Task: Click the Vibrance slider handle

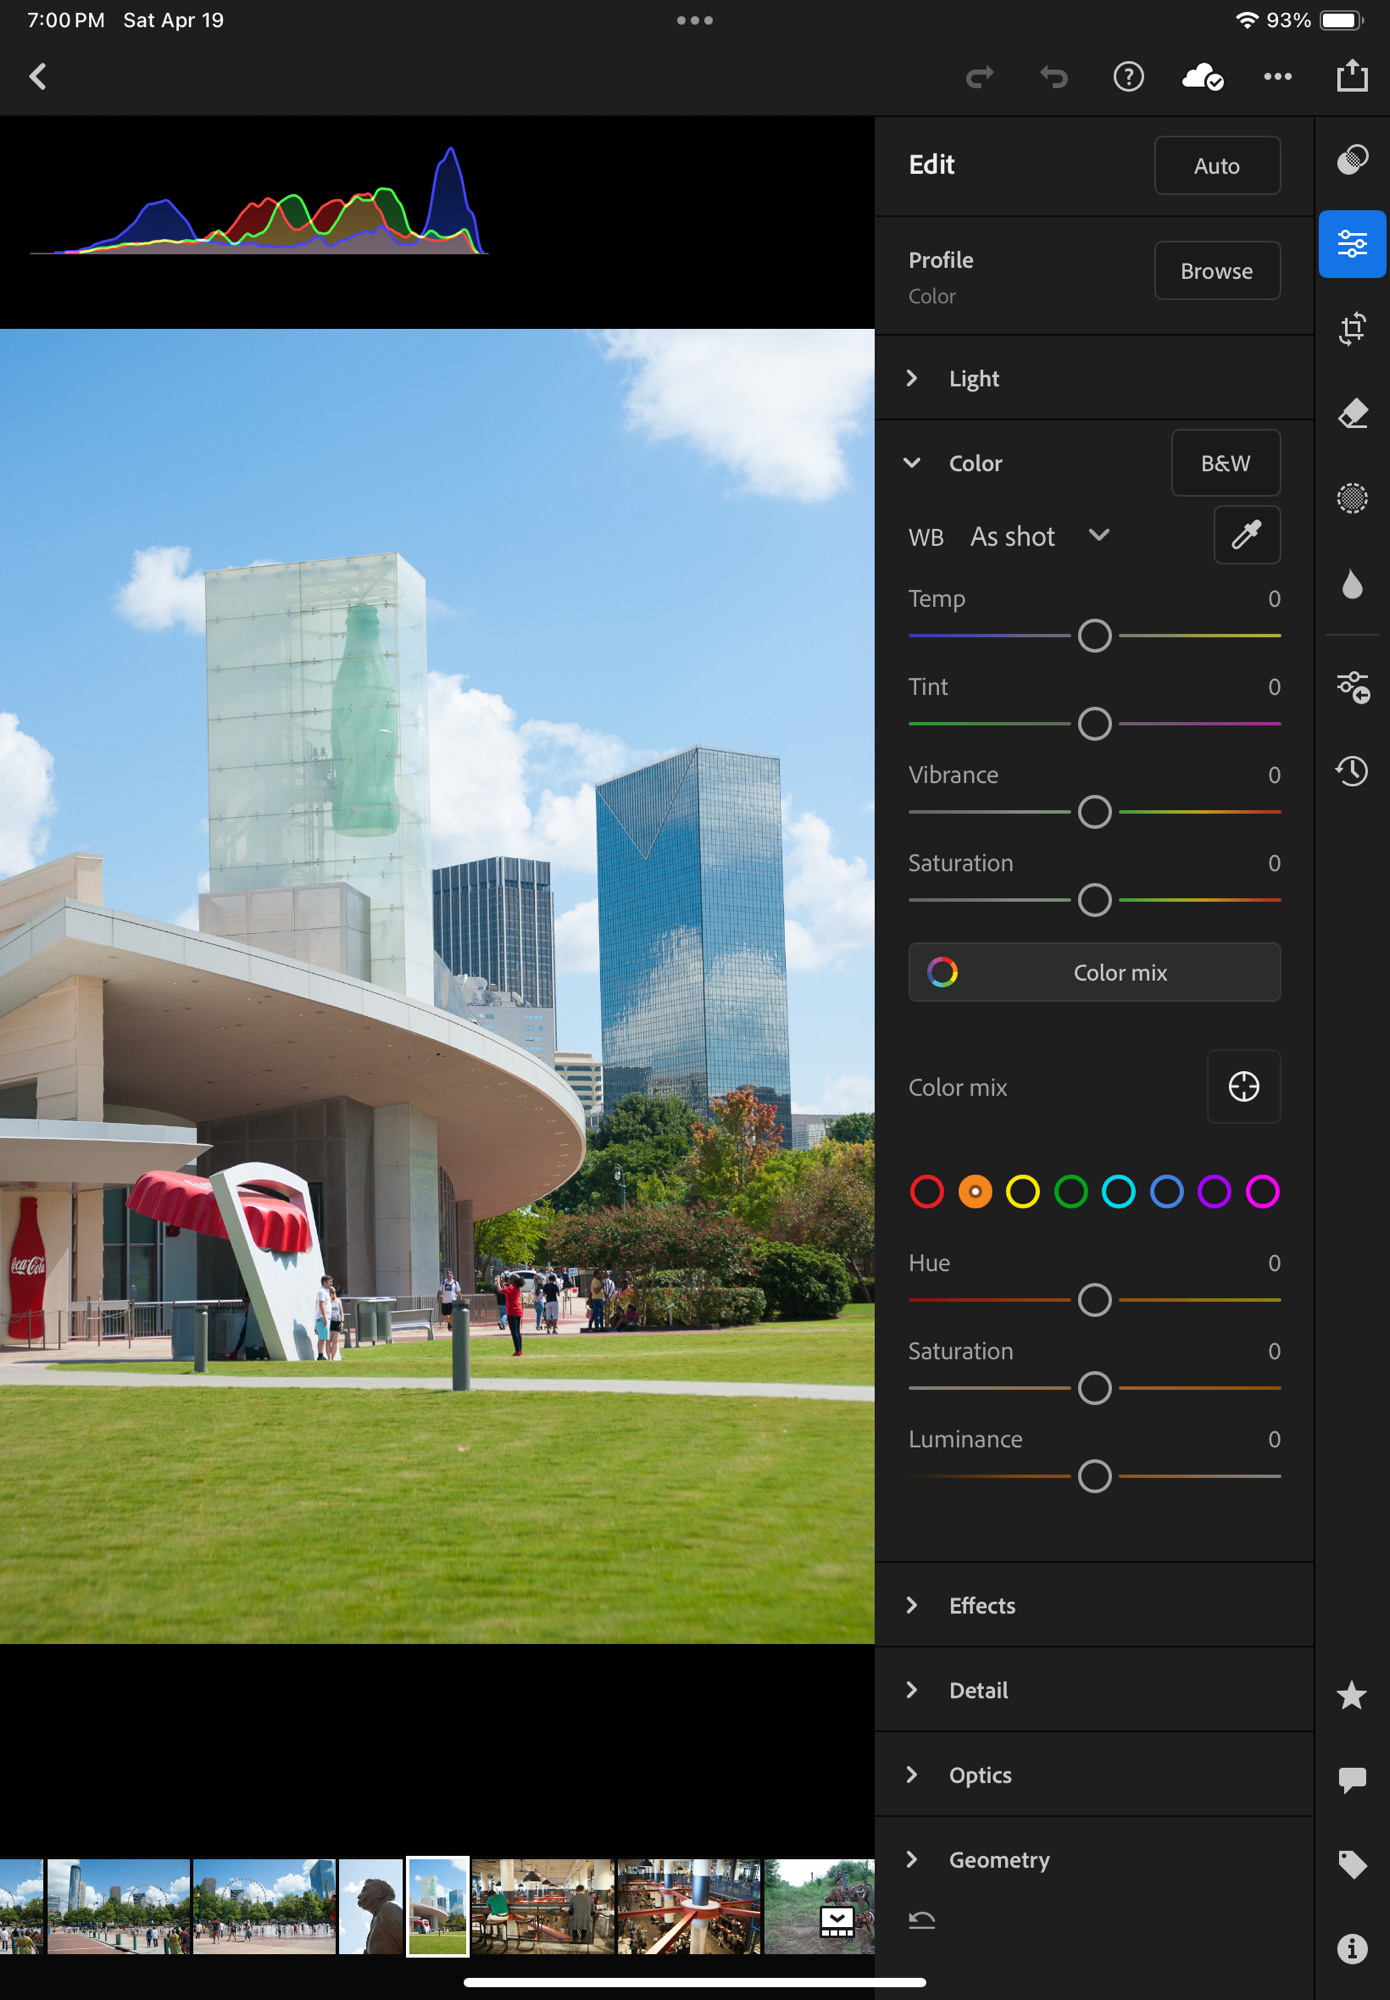Action: coord(1095,812)
